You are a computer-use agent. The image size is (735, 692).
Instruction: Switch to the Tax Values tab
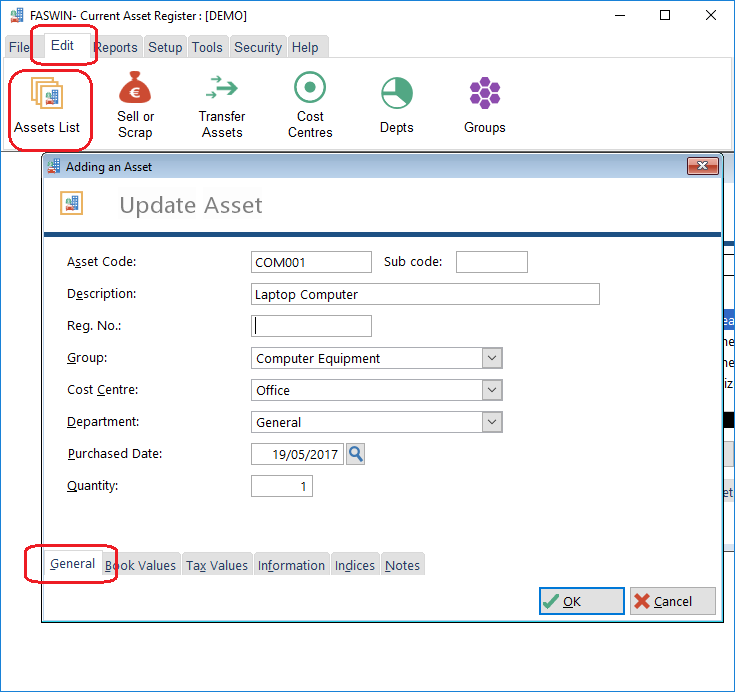[x=217, y=565]
